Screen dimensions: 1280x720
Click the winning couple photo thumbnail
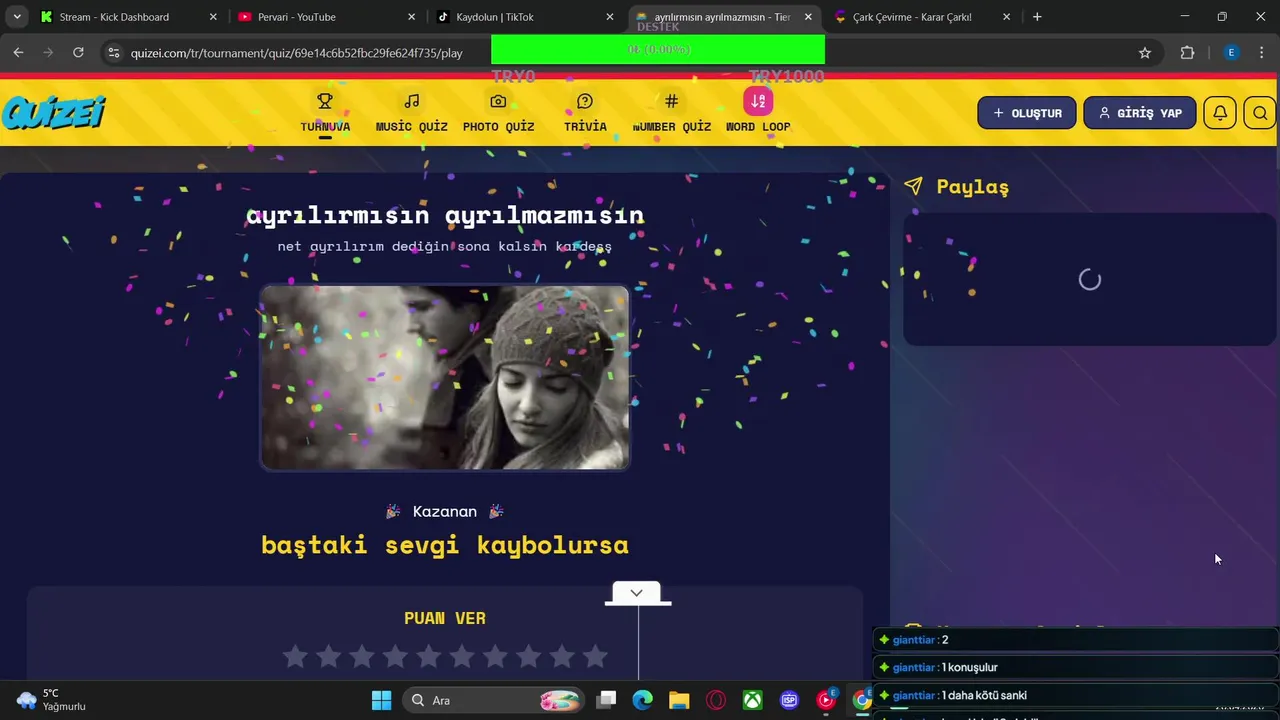(x=445, y=377)
